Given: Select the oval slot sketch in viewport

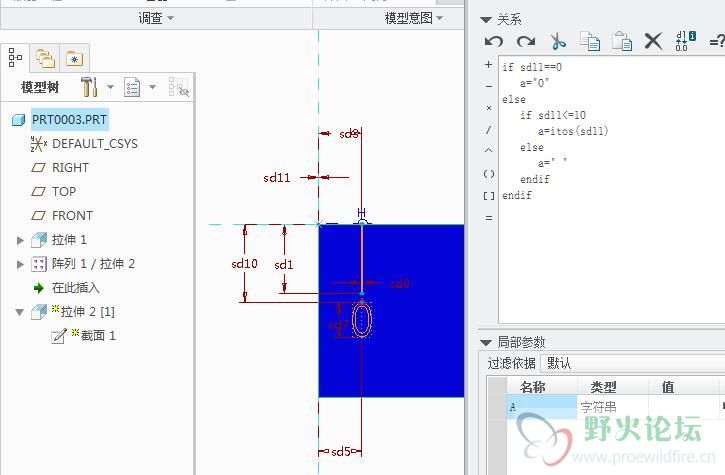Looking at the screenshot, I should coord(362,319).
